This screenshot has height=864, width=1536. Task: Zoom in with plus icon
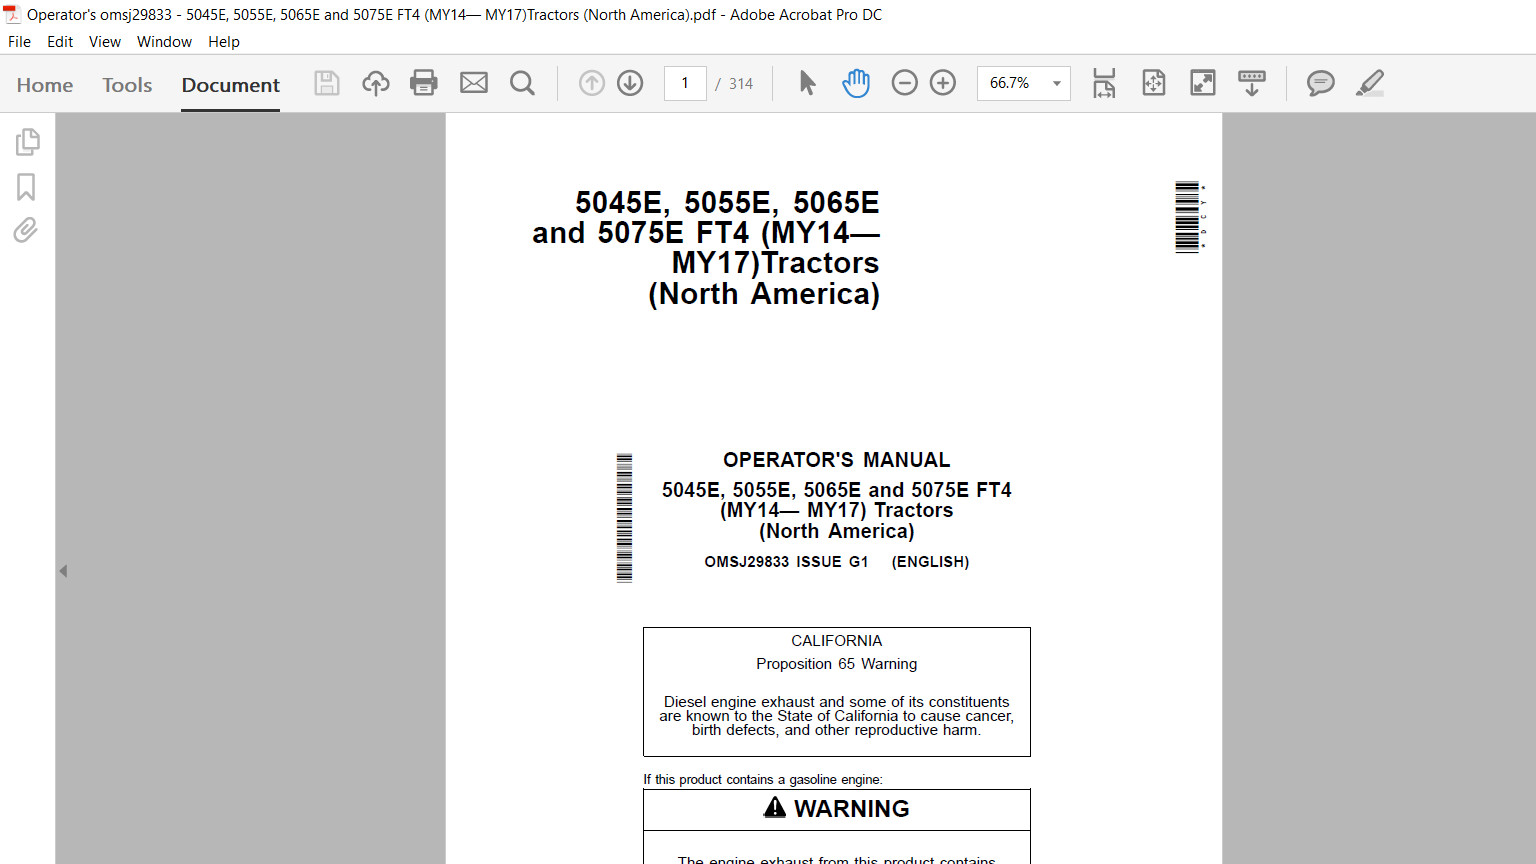(943, 83)
